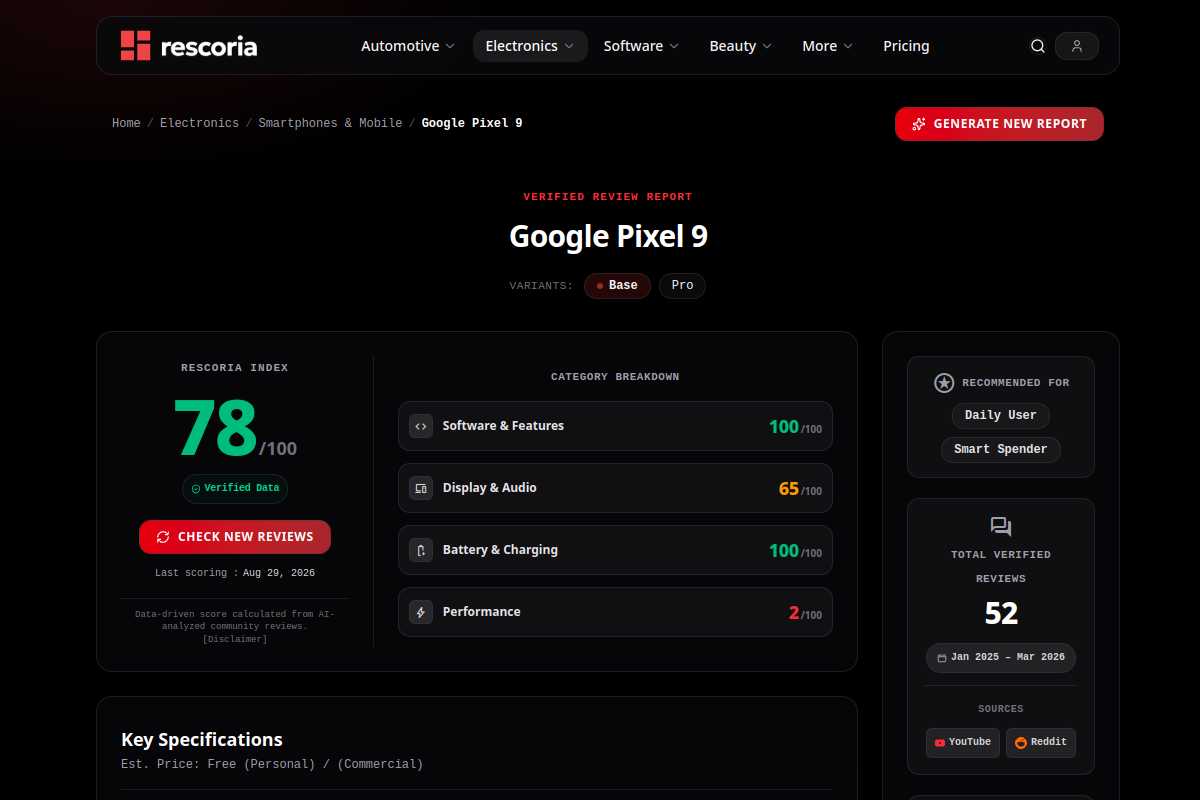Go to Home breadcrumb
Viewport: 1200px width, 800px height.
(126, 123)
